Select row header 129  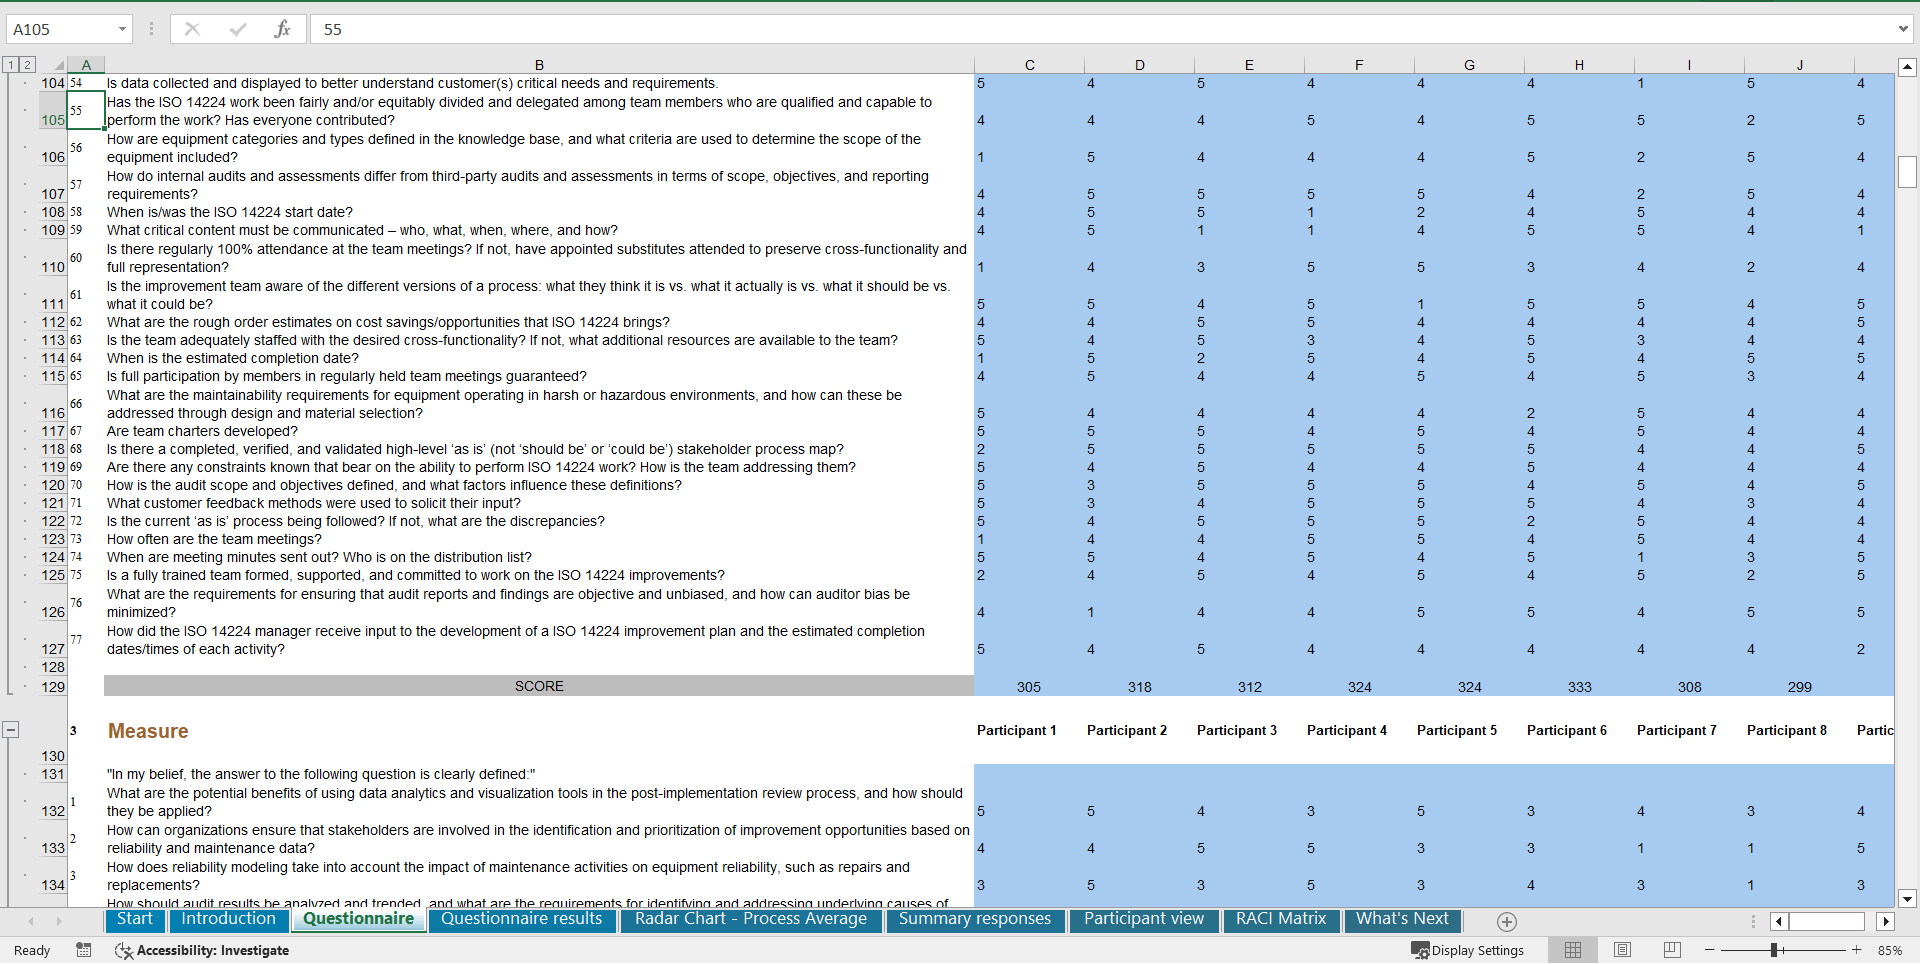pos(53,687)
